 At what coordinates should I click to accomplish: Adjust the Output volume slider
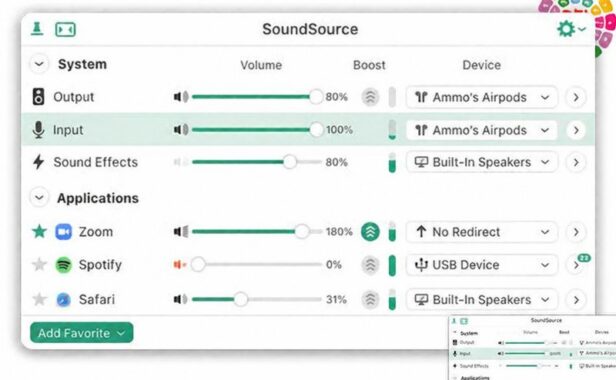pyautogui.click(x=257, y=97)
